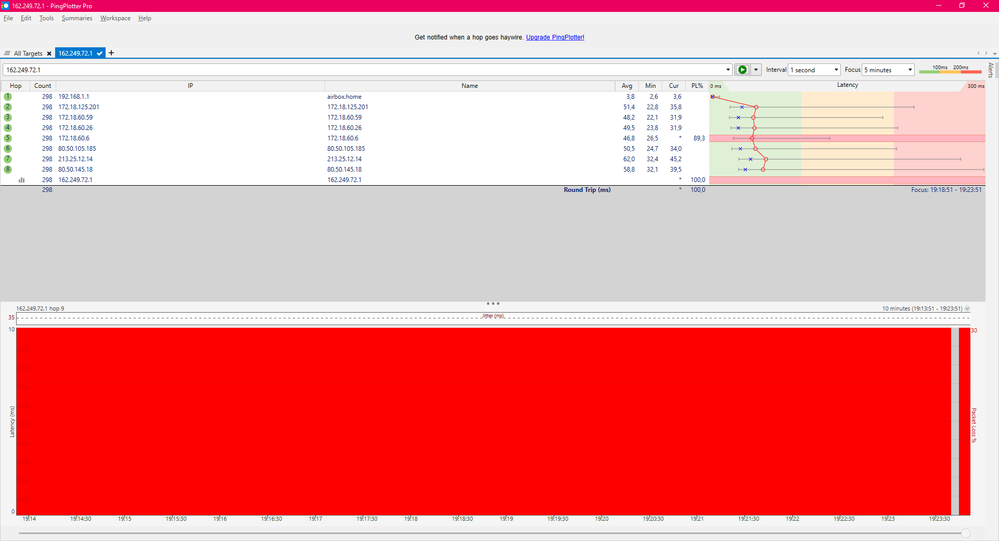
Task: Click hop 5 green status icon
Action: point(8,138)
